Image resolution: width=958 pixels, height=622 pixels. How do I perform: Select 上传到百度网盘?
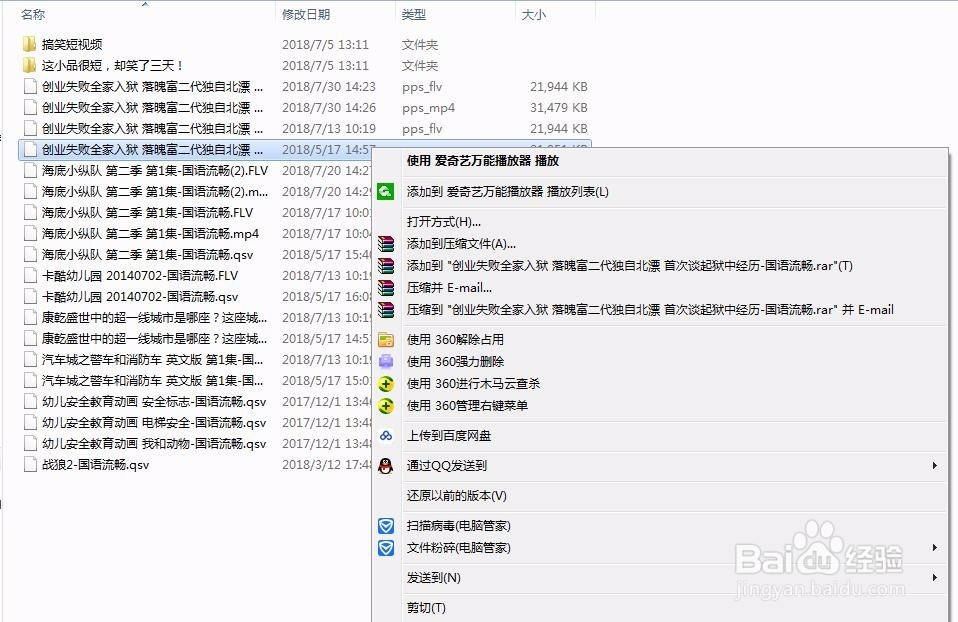pos(449,436)
